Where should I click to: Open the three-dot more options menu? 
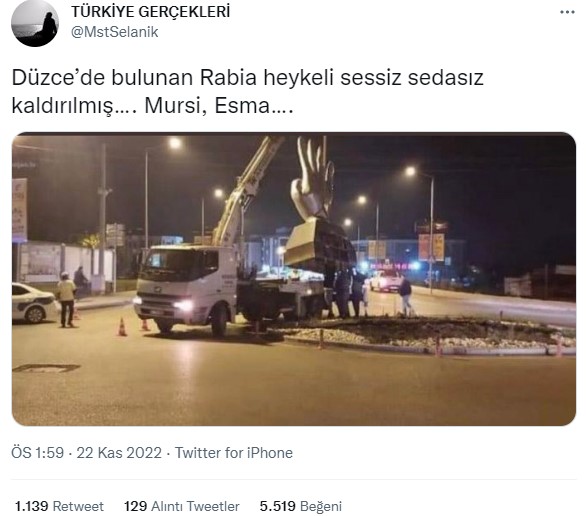[567, 12]
